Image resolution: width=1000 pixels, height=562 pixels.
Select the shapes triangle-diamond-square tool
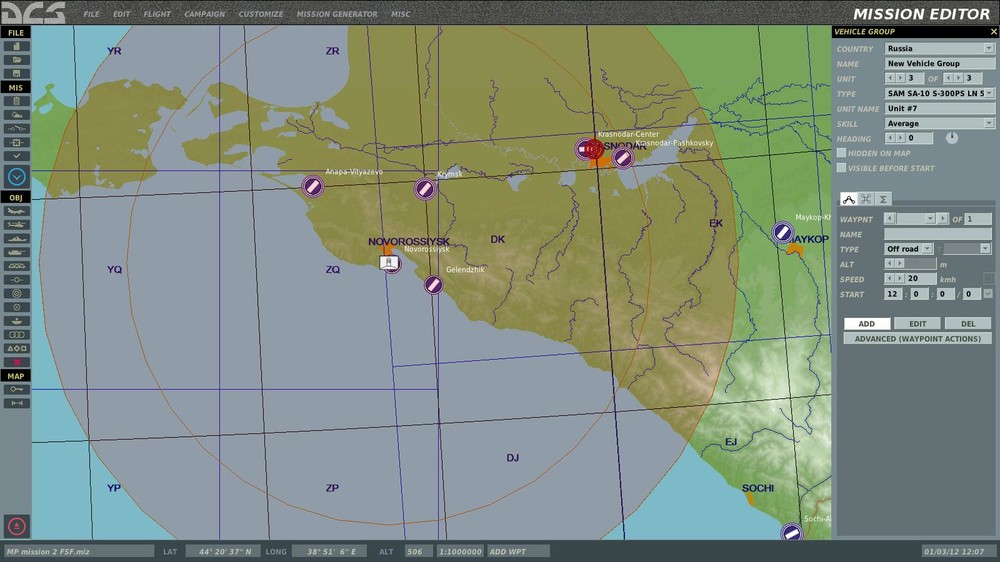[x=17, y=348]
